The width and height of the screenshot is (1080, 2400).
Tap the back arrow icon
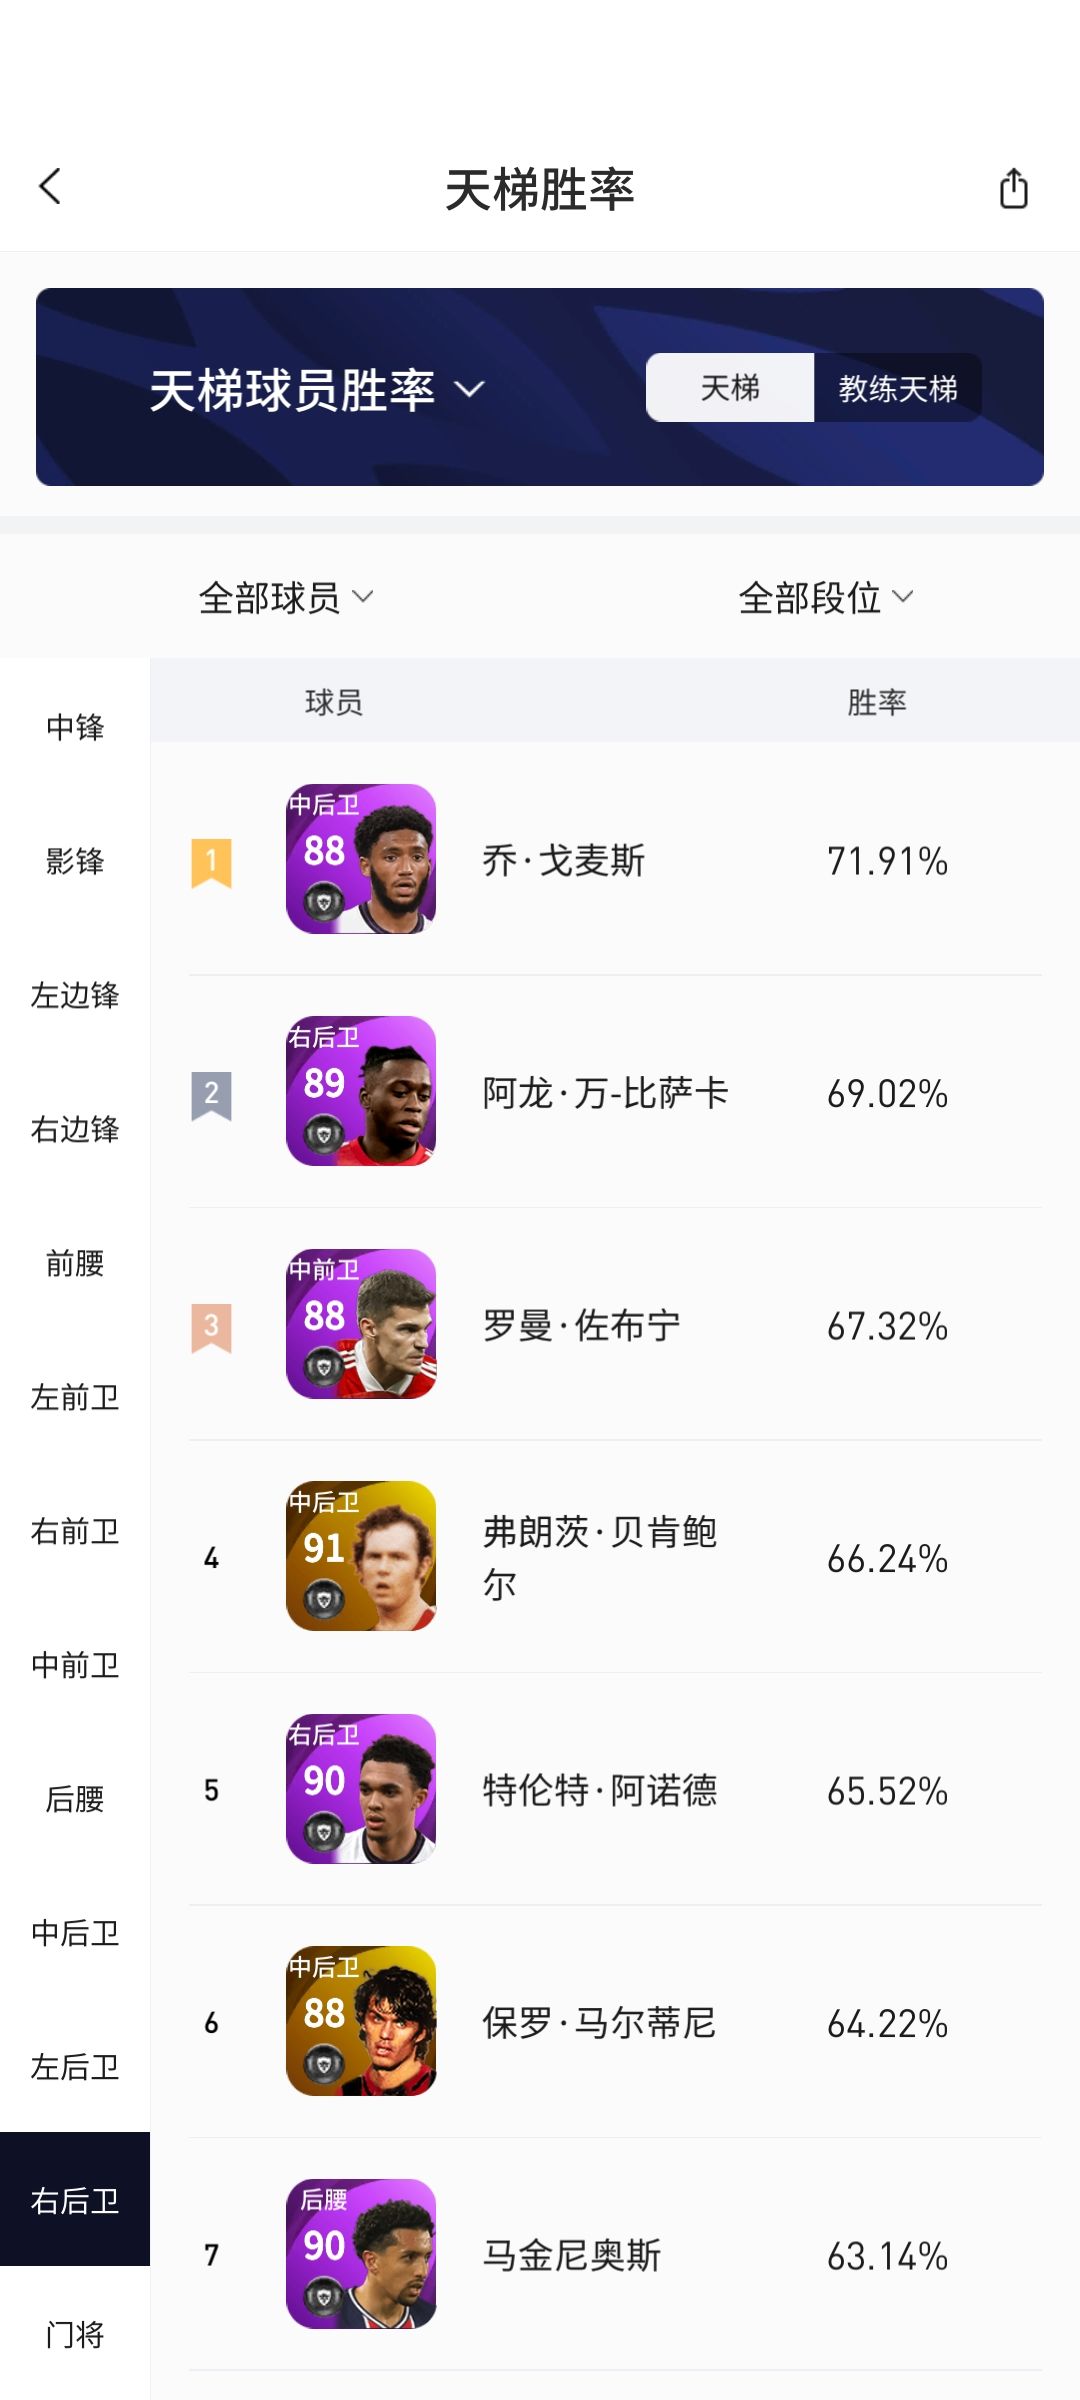point(50,187)
